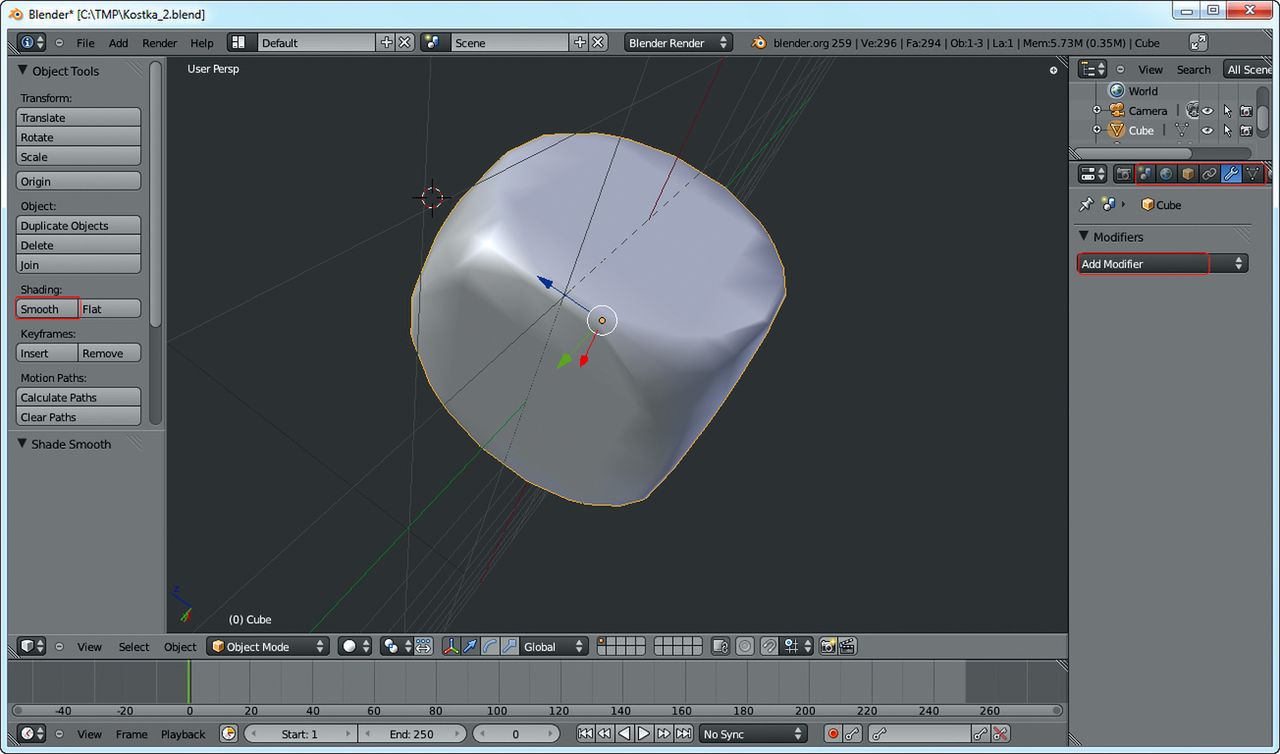Open the Help menu
The image size is (1280, 754).
click(202, 43)
